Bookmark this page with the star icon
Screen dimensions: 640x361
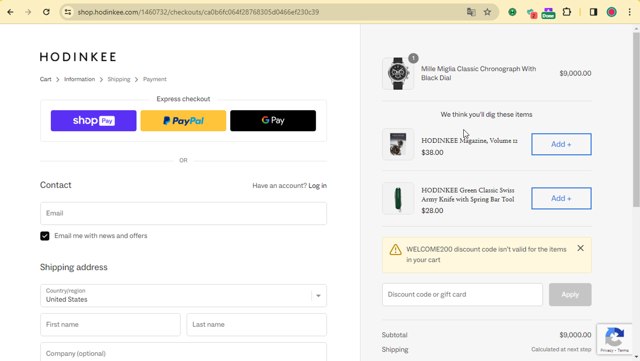(487, 12)
